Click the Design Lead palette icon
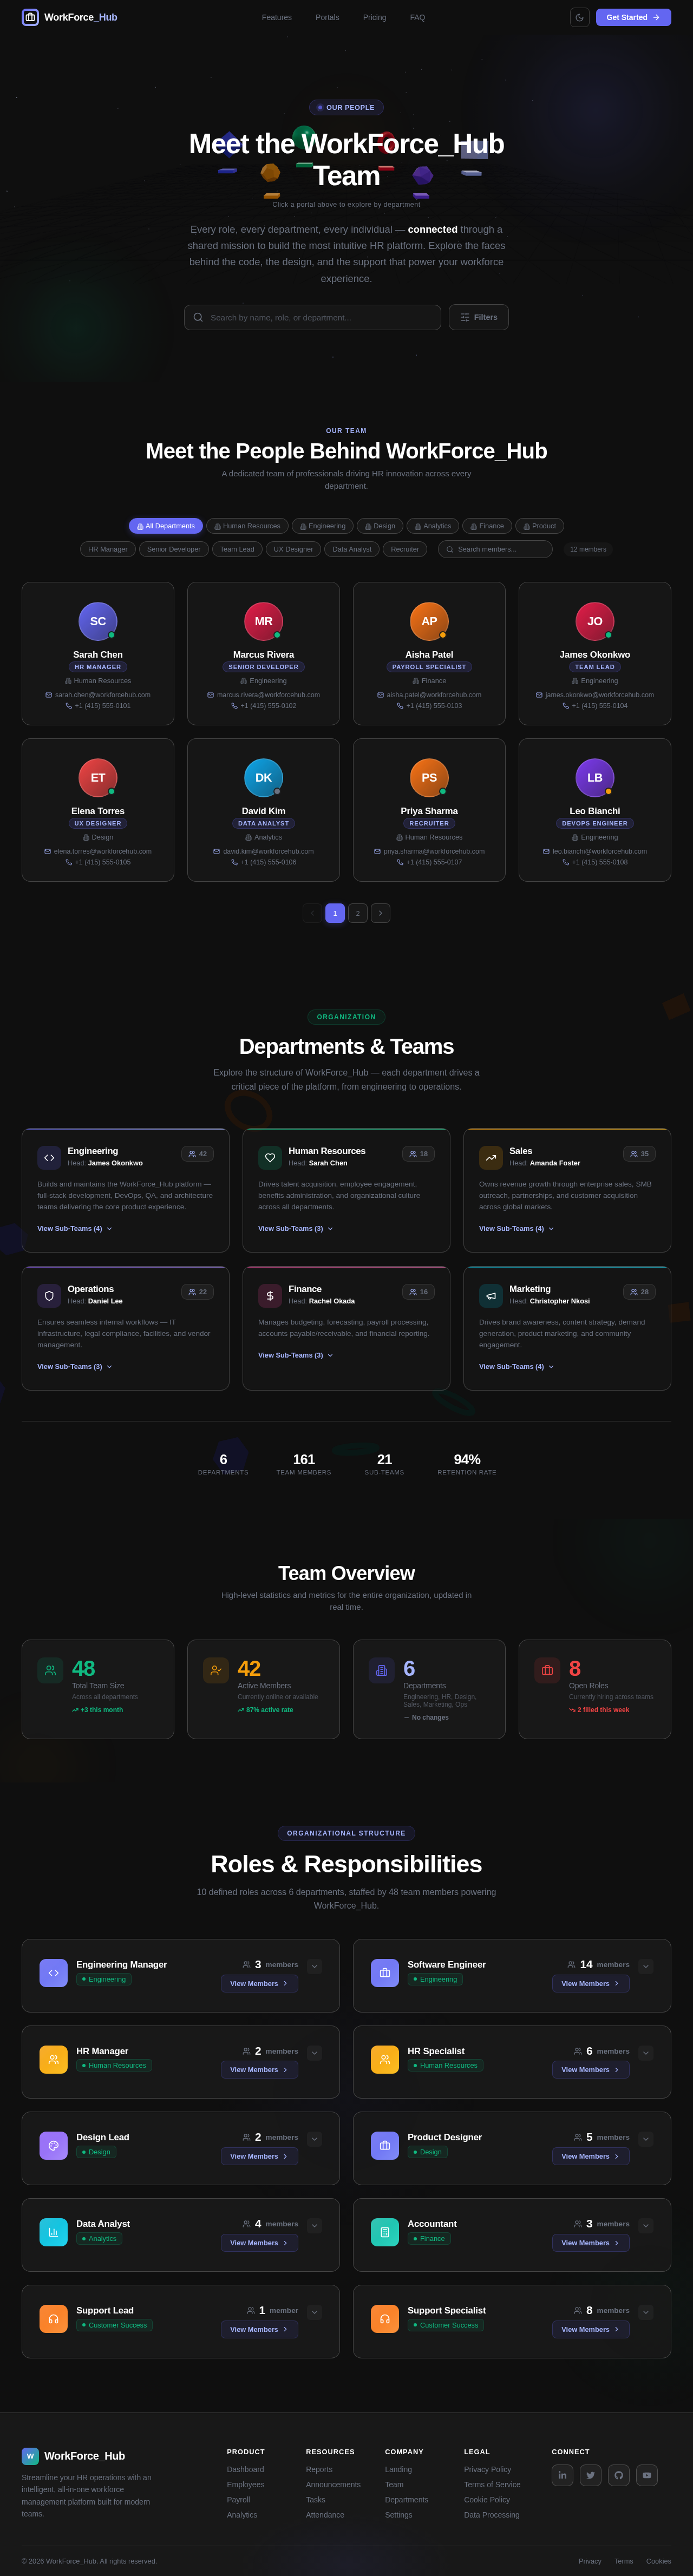Image resolution: width=693 pixels, height=2576 pixels. (x=54, y=2145)
